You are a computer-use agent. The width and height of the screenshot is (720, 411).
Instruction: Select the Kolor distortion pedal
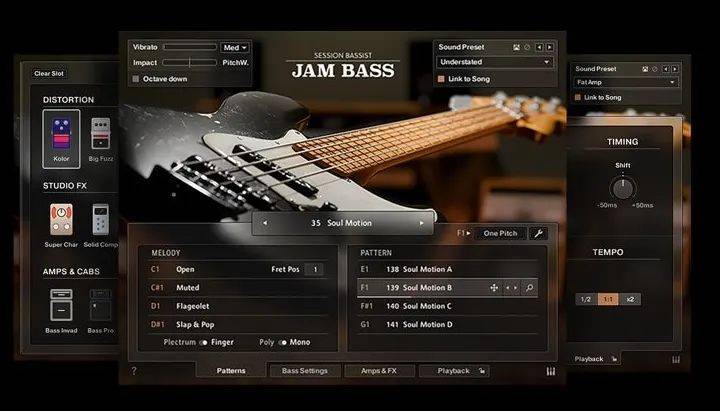pyautogui.click(x=61, y=139)
